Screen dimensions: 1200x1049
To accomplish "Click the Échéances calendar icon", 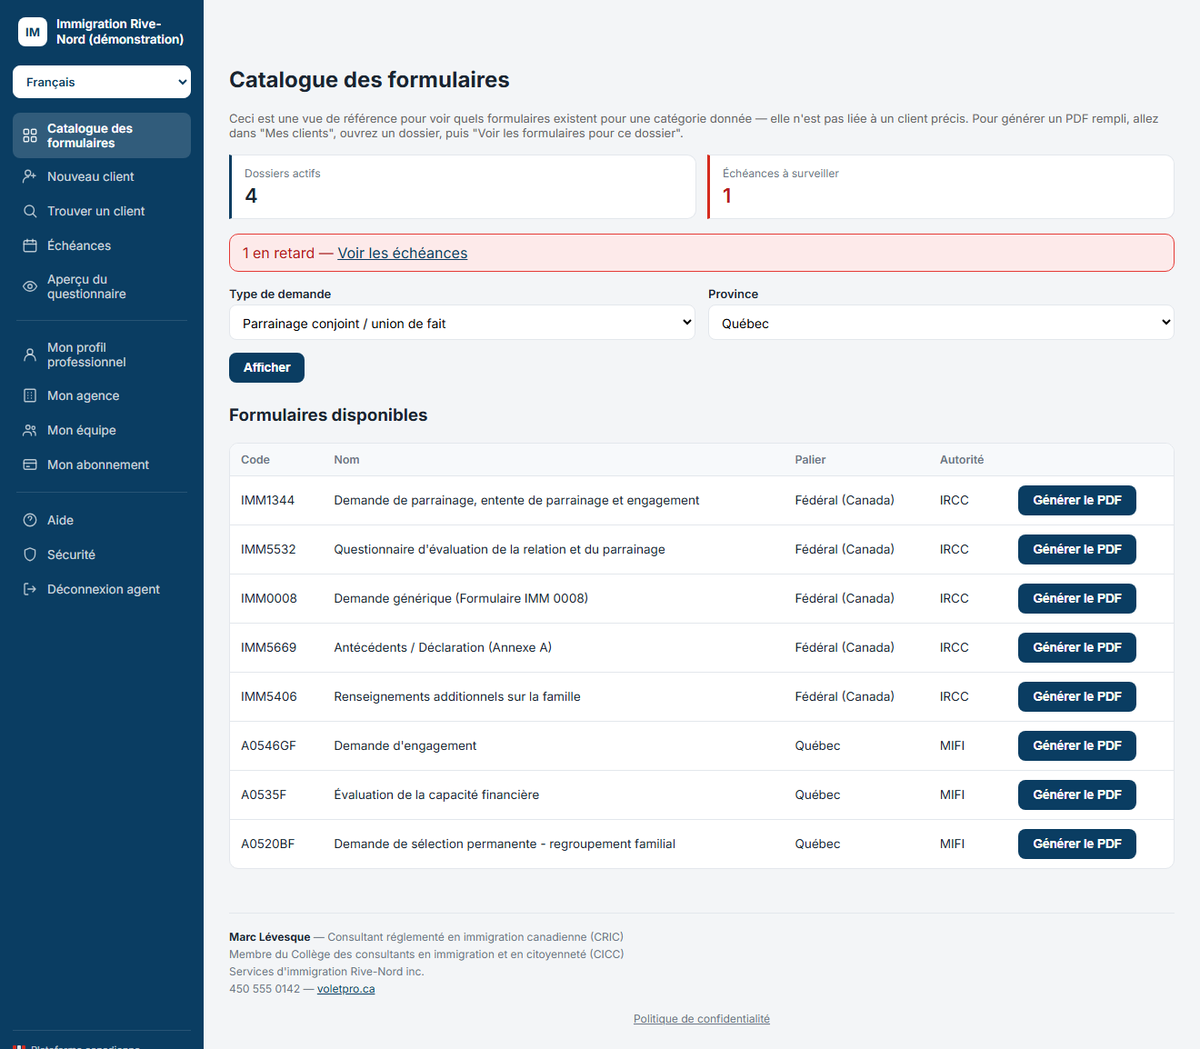I will [x=30, y=245].
